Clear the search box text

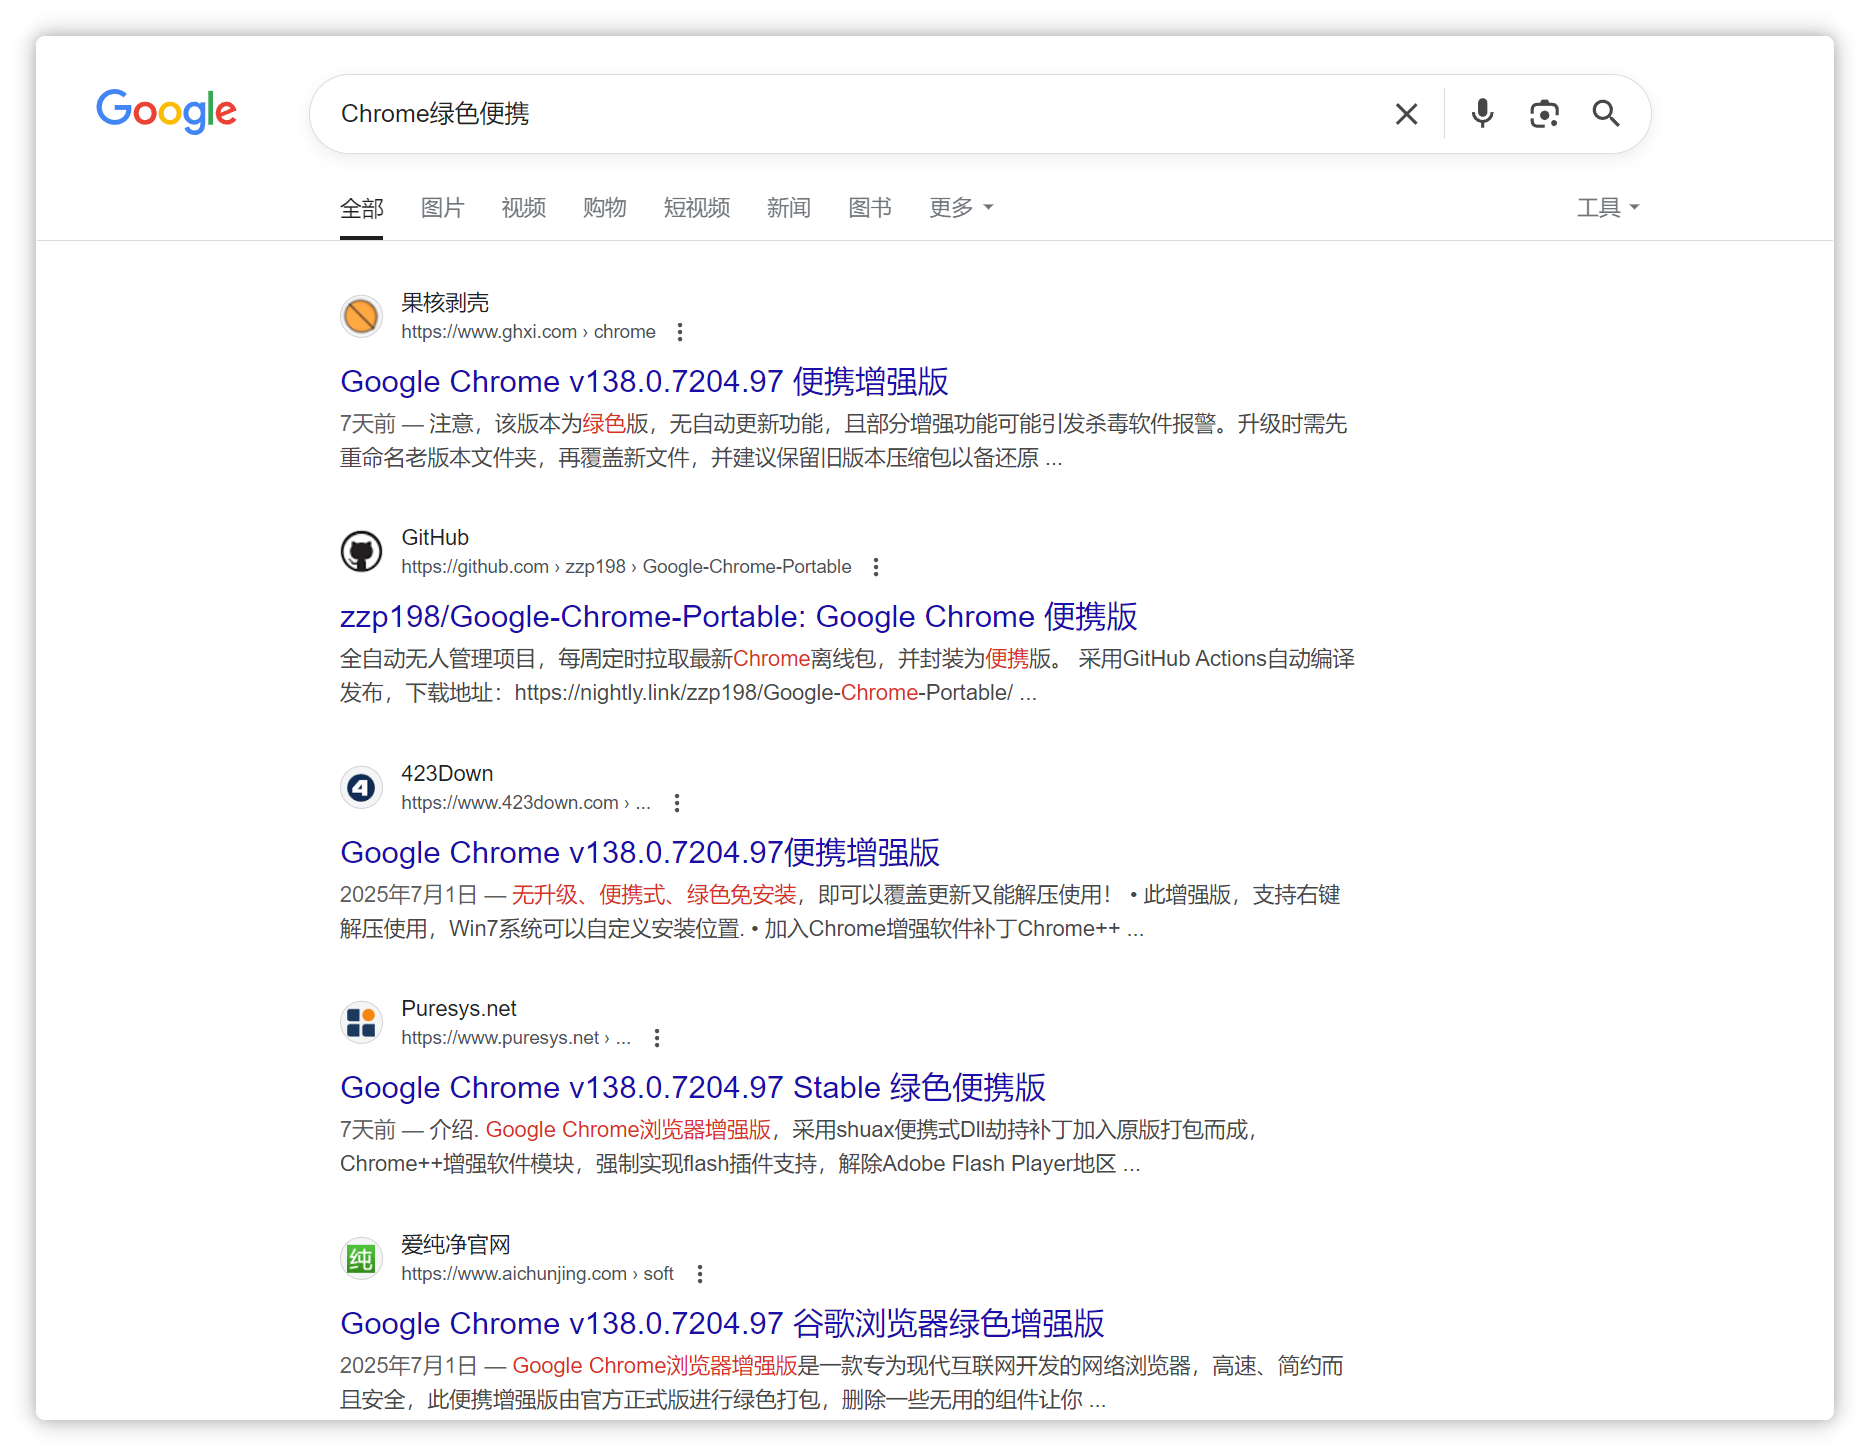1406,114
